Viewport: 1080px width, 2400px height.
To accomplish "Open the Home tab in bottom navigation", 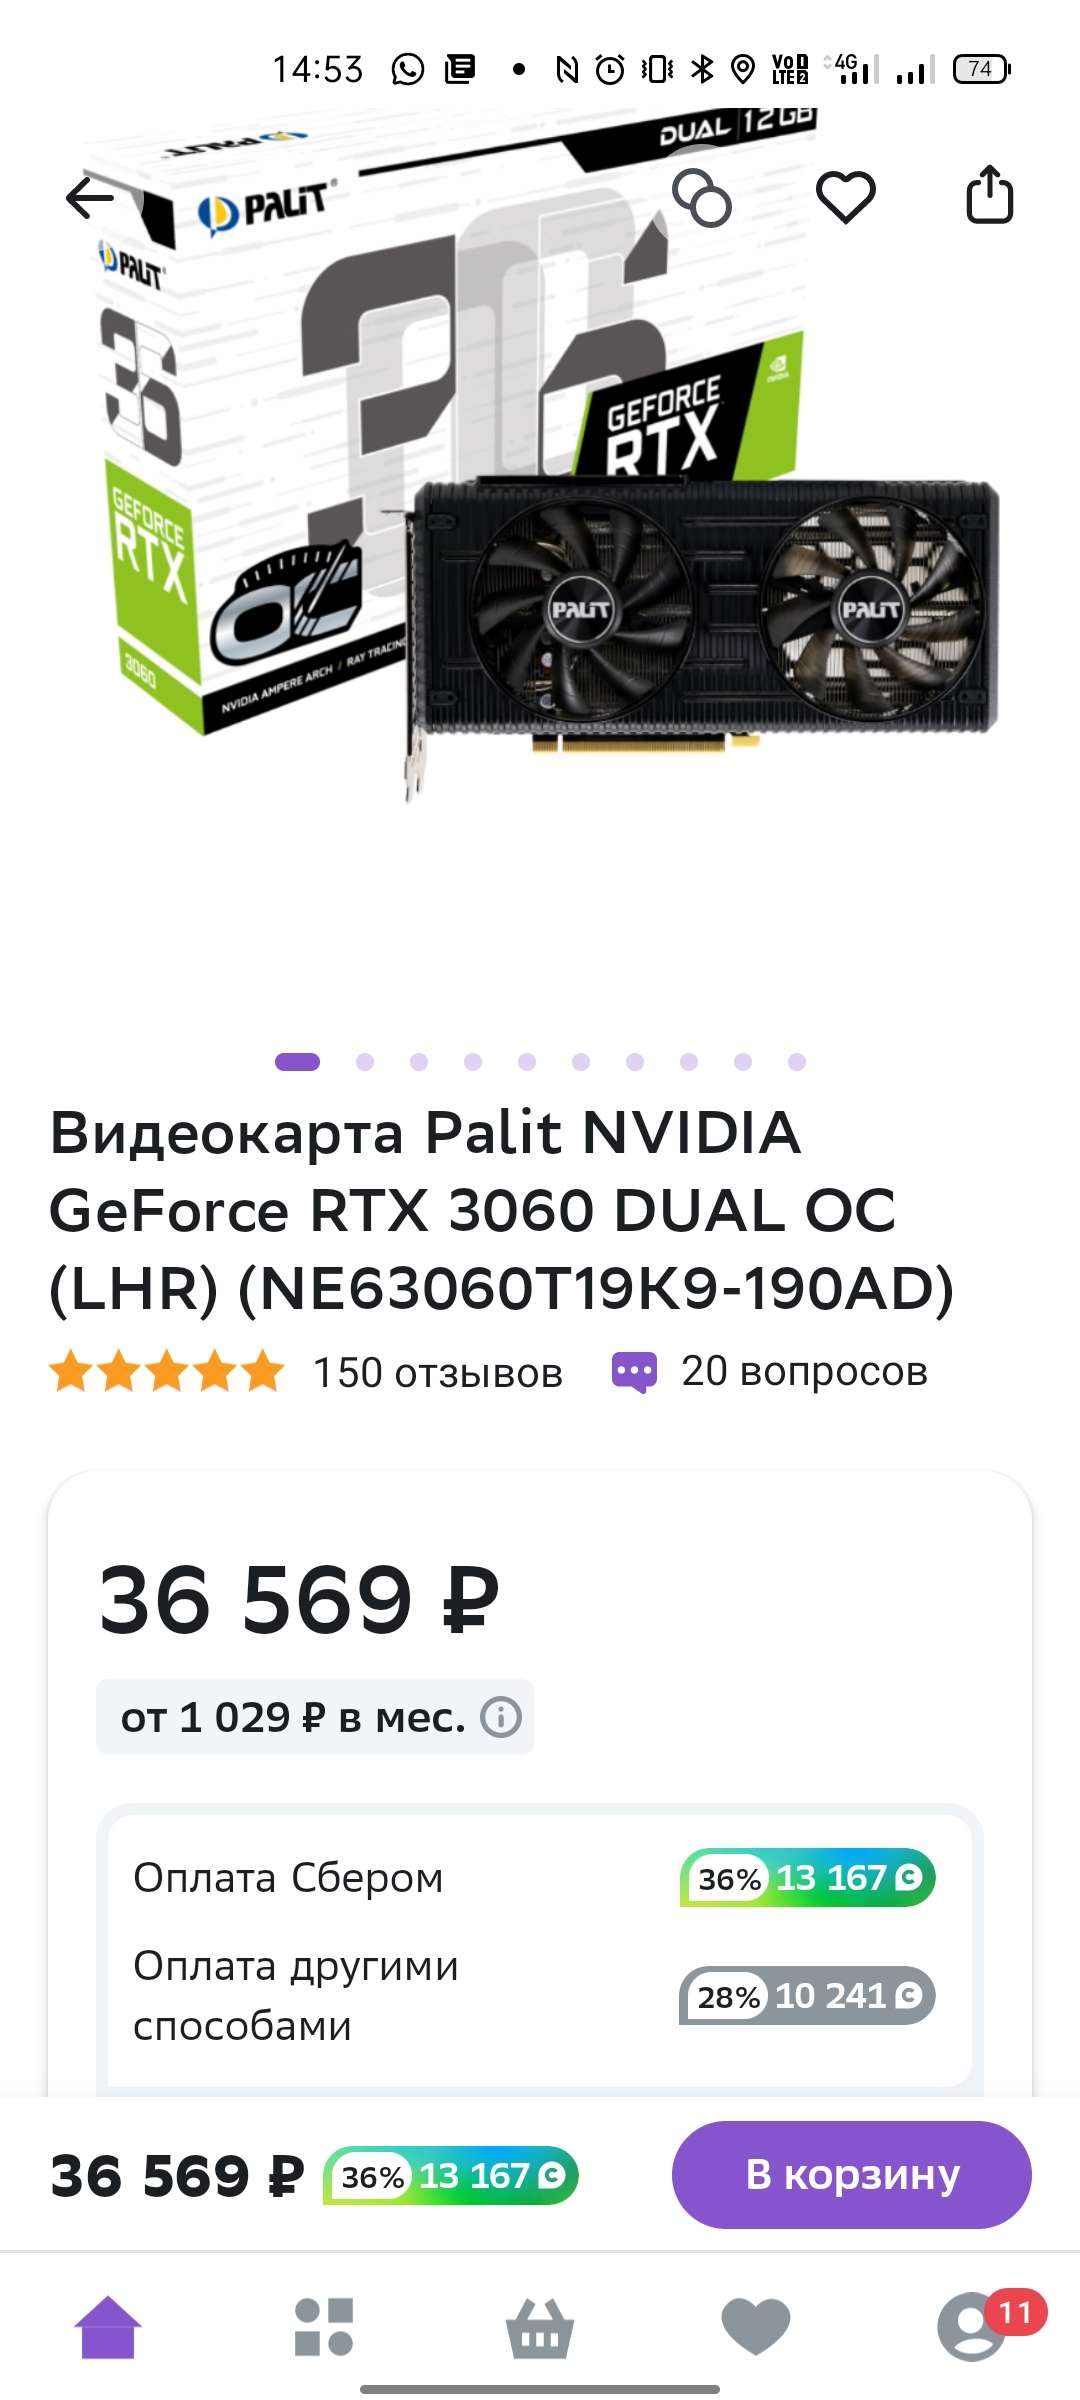I will tap(108, 2326).
